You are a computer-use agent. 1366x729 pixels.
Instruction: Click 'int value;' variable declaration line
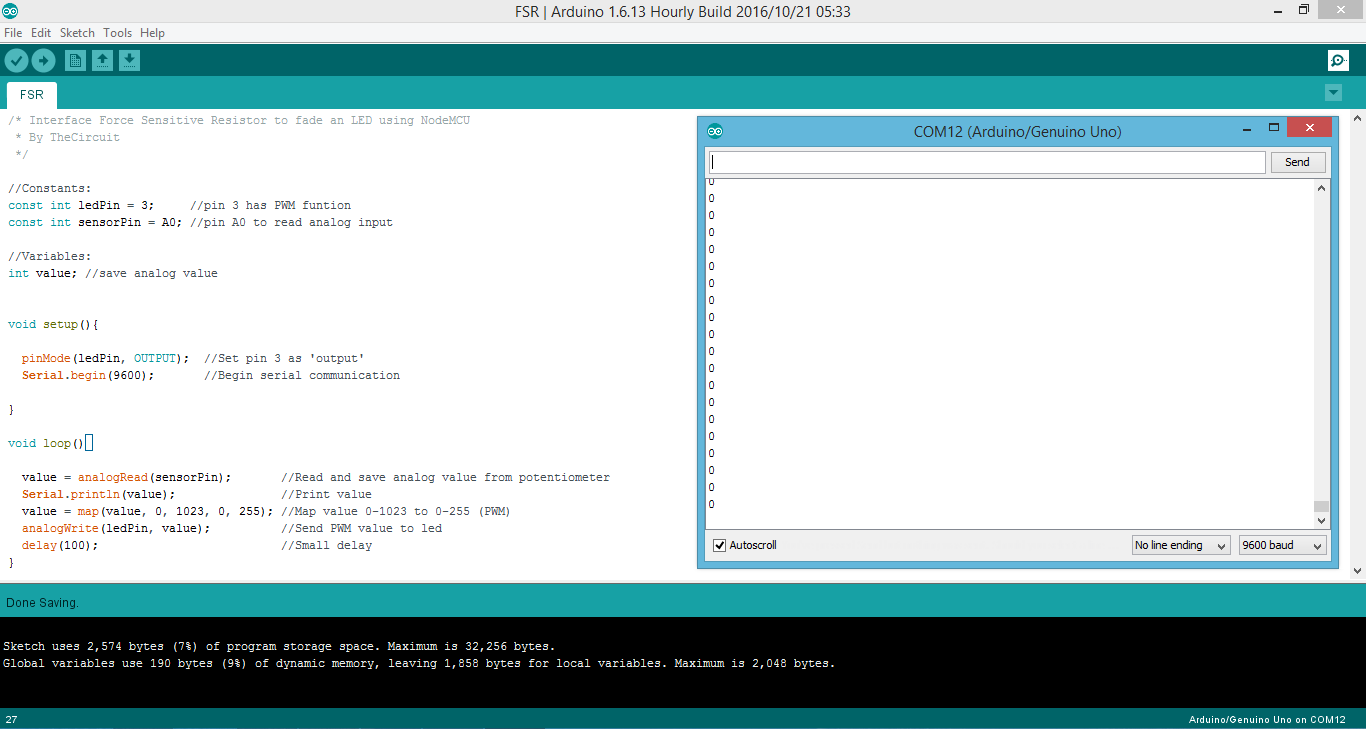point(112,273)
